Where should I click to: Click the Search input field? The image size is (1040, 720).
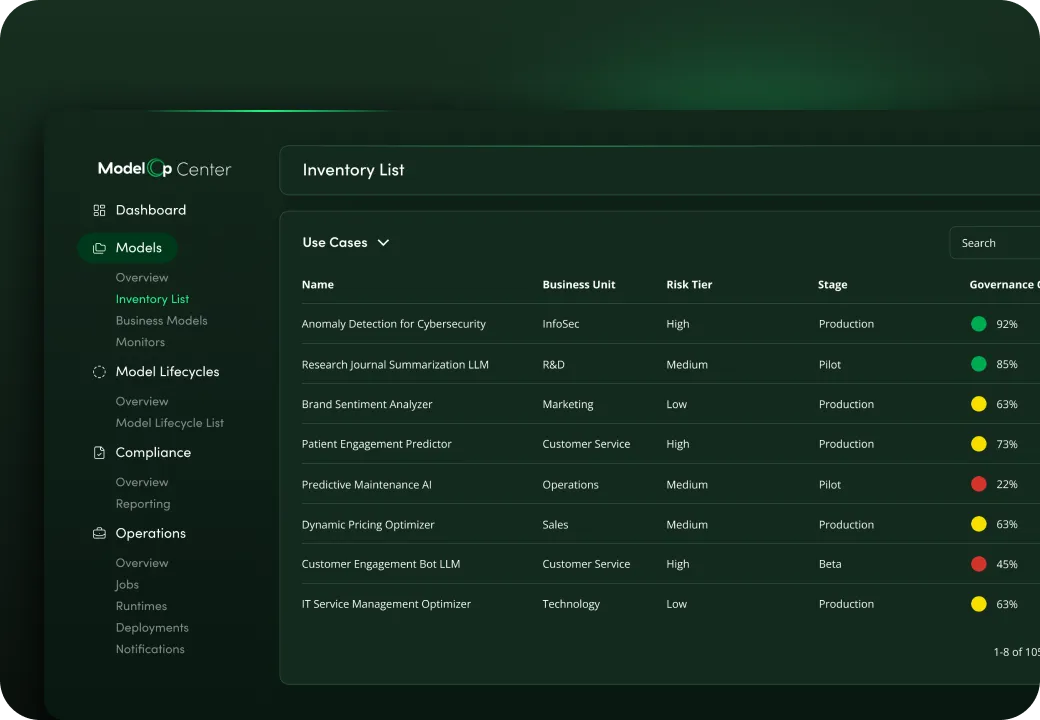[995, 243]
